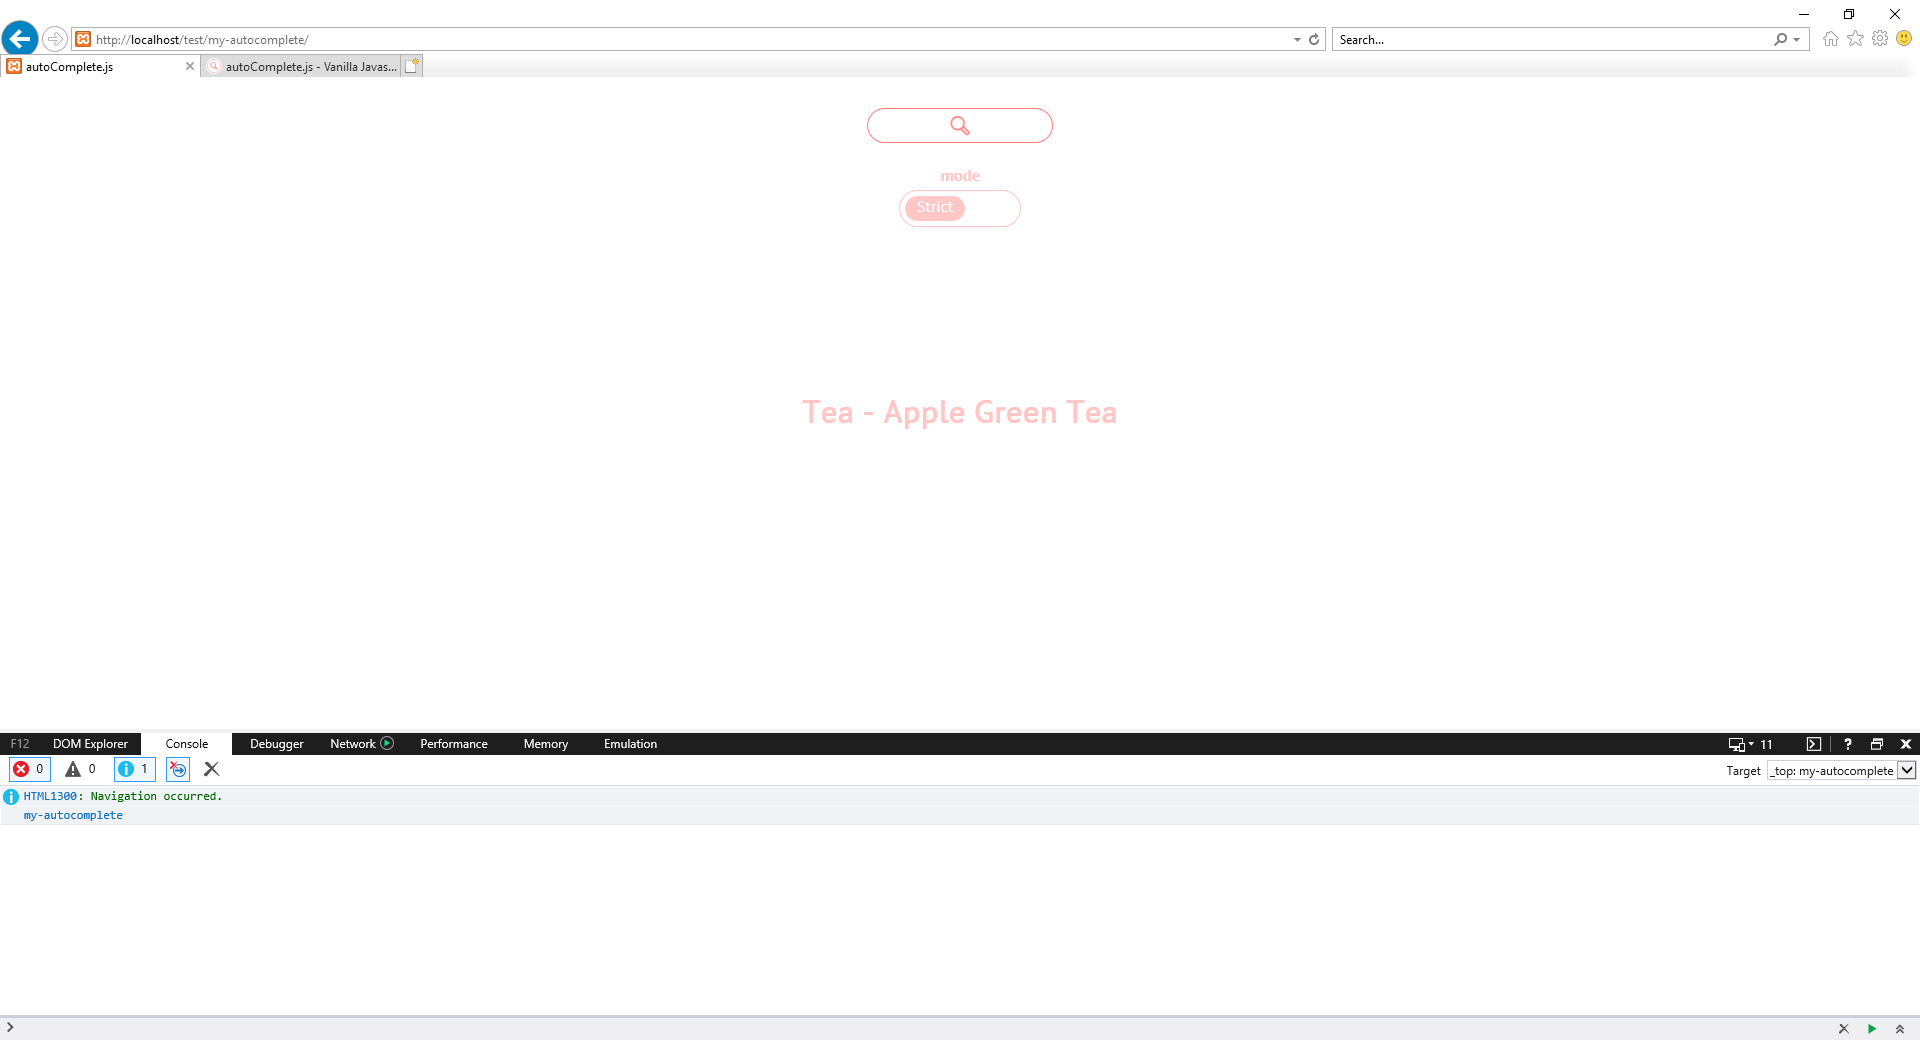The image size is (1920, 1040).
Task: Refresh the page using the address bar icon
Action: (x=1314, y=39)
